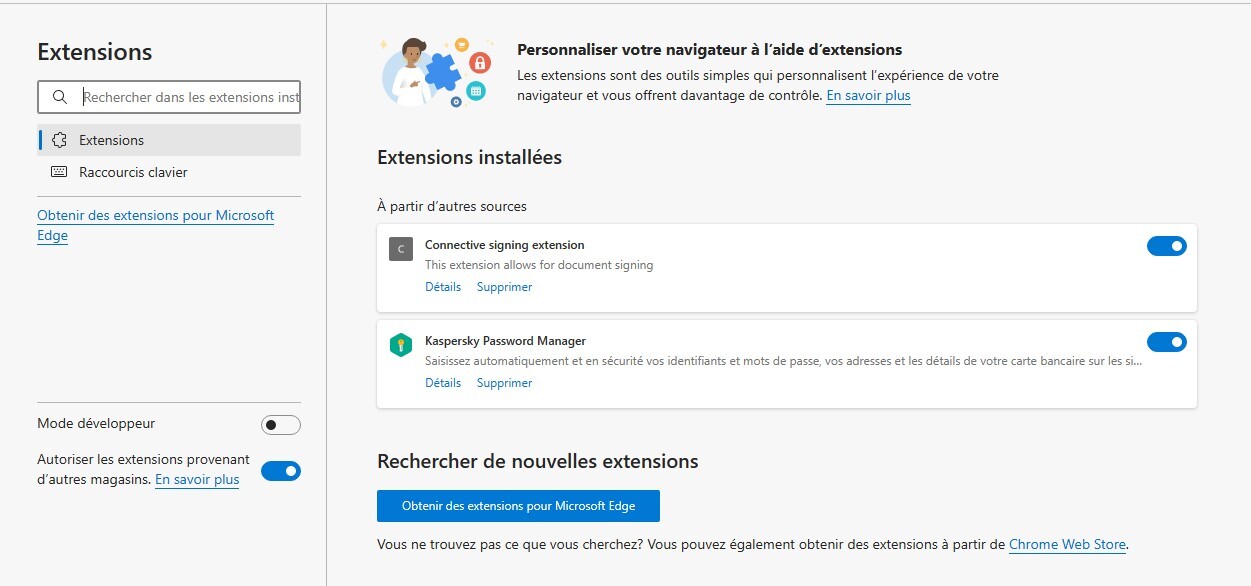The width and height of the screenshot is (1251, 586).
Task: Click the Connective signing extension icon
Action: (x=400, y=249)
